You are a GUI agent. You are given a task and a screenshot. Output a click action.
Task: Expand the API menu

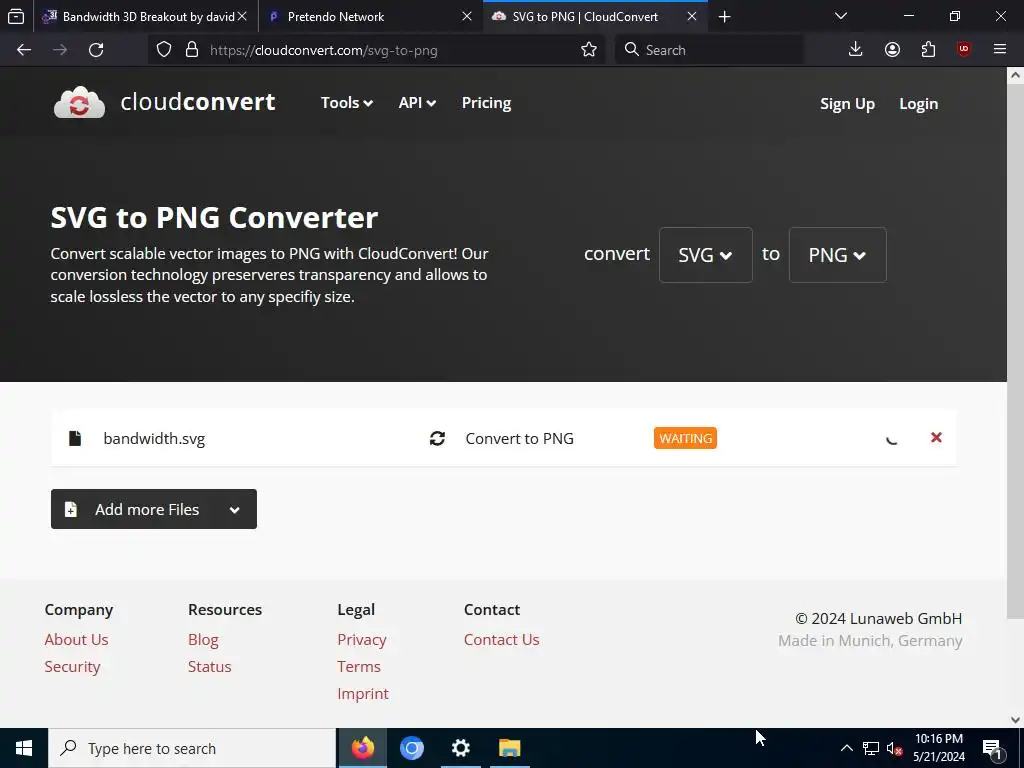point(417,103)
